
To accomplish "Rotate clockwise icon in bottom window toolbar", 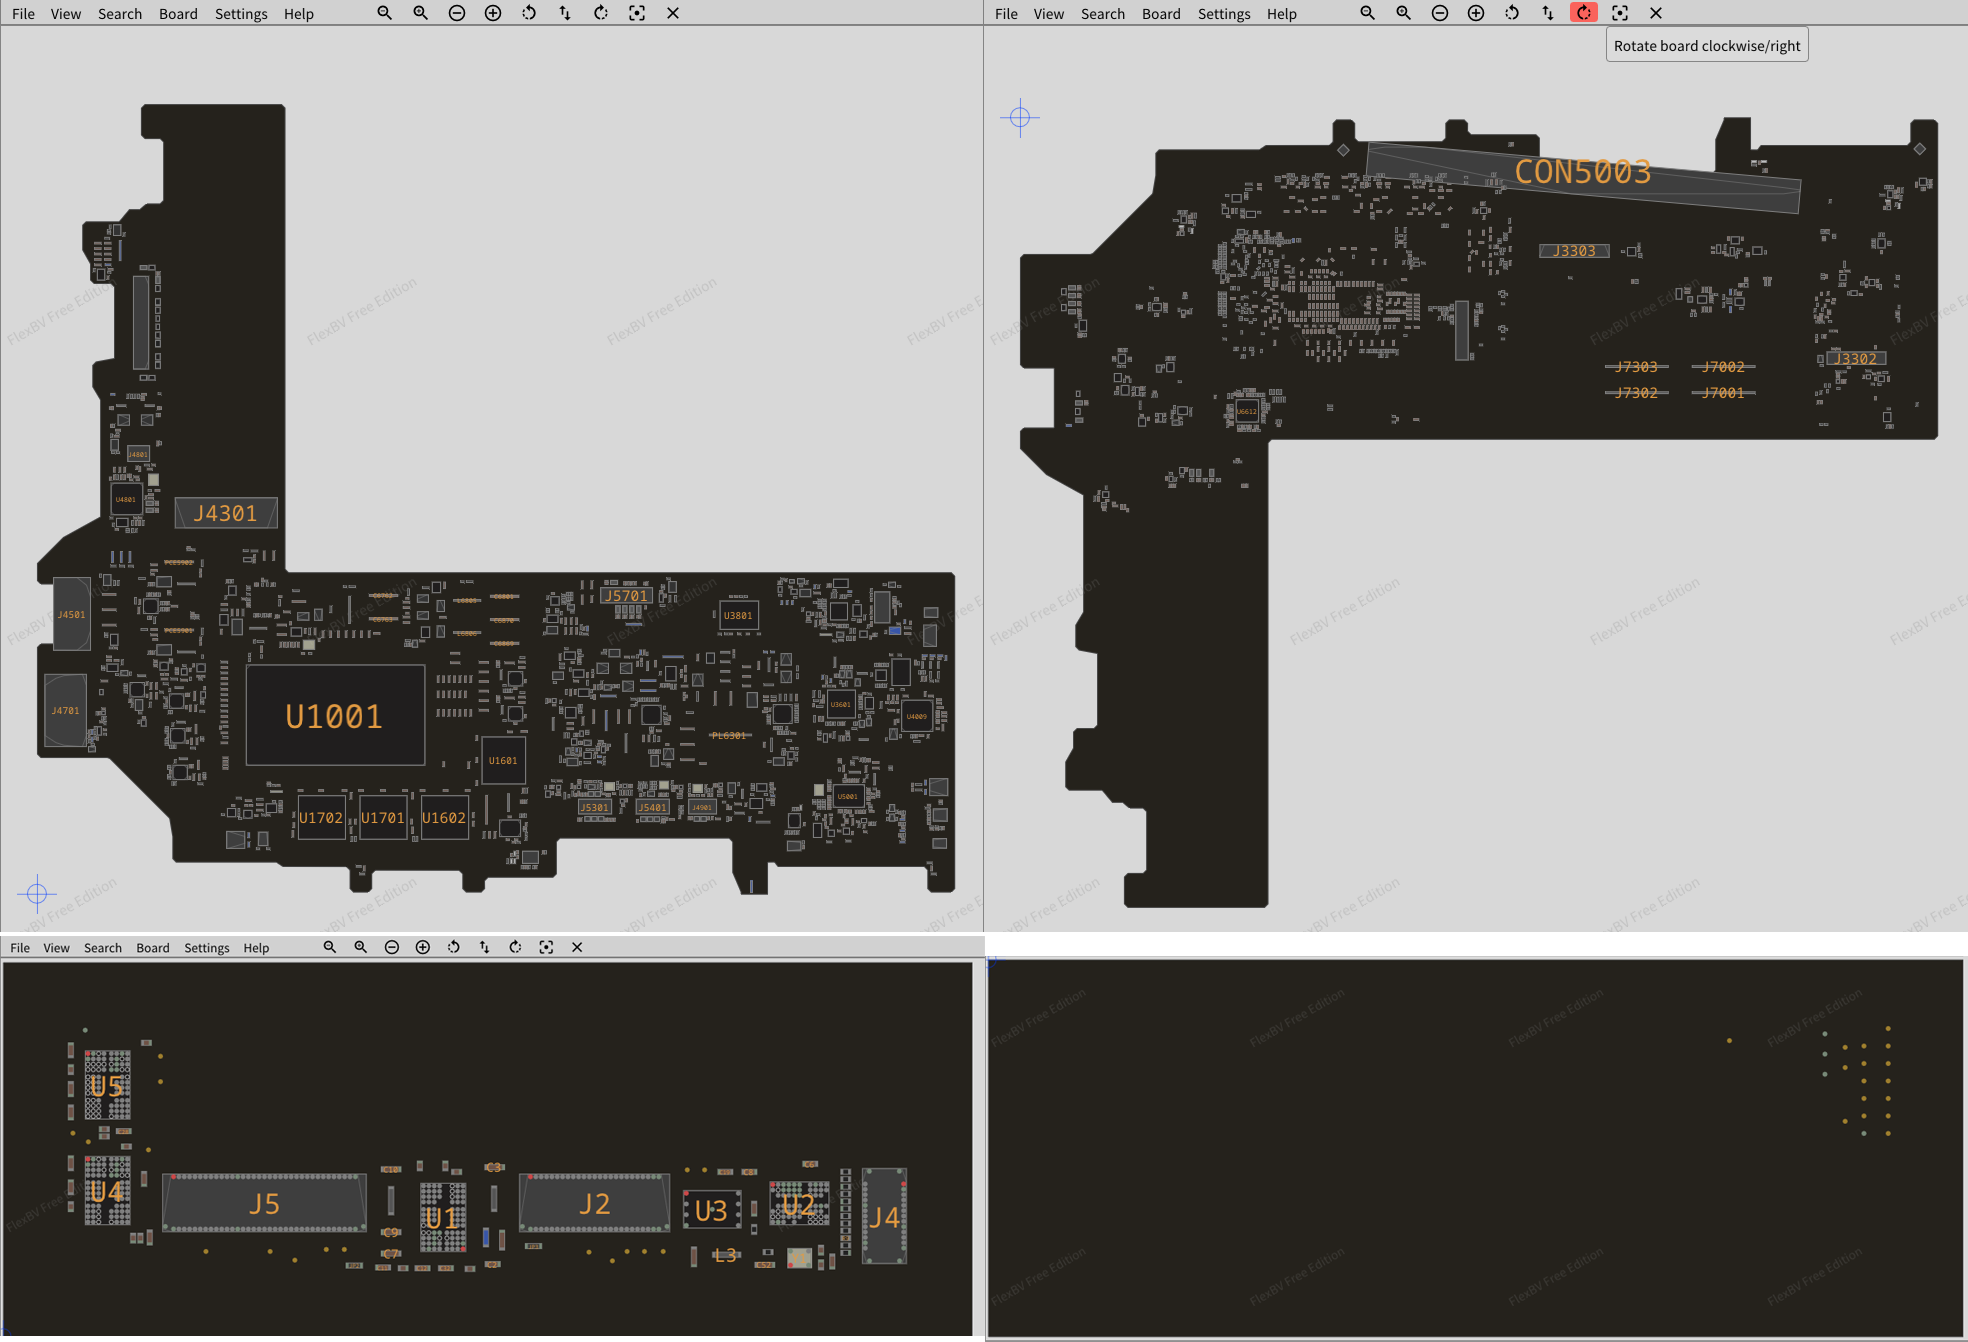I will point(515,947).
